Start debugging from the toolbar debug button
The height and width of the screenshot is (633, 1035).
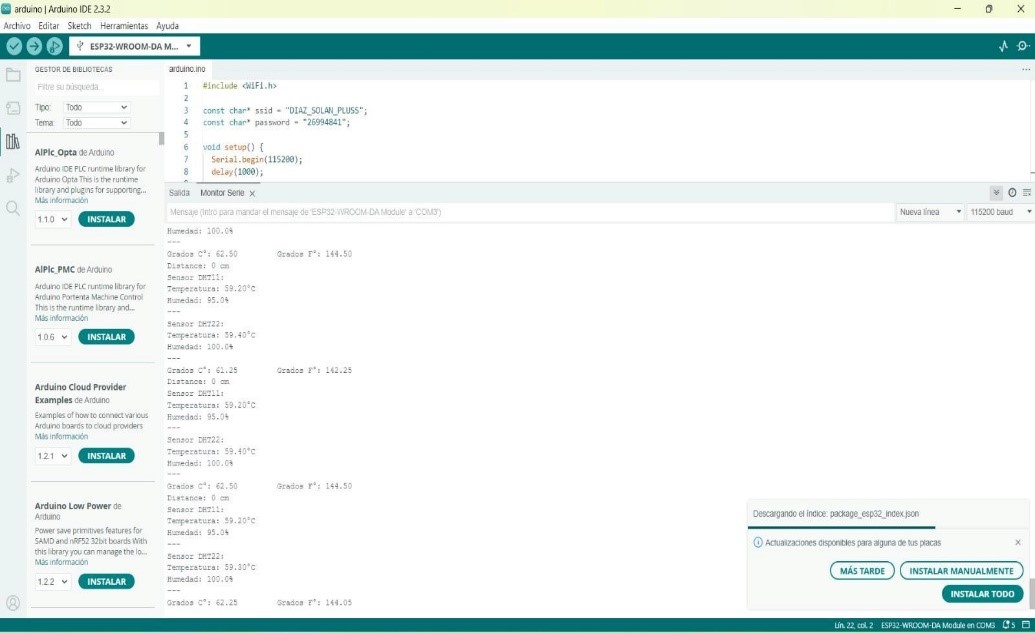point(55,46)
